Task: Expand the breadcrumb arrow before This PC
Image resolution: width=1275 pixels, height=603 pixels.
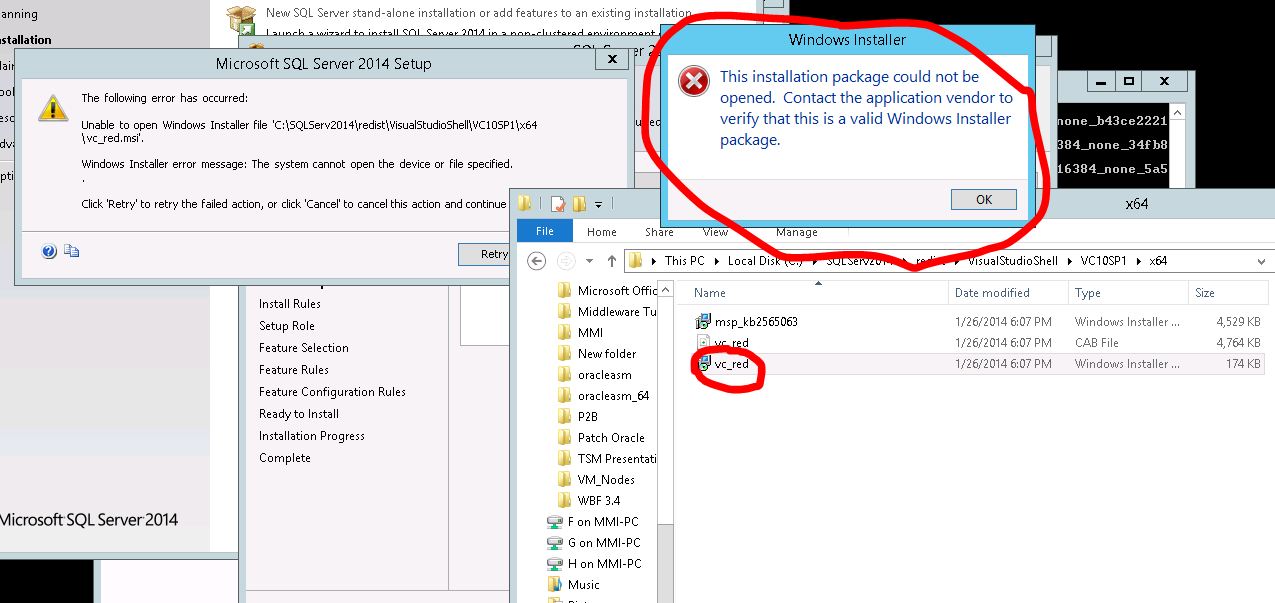Action: pos(654,261)
